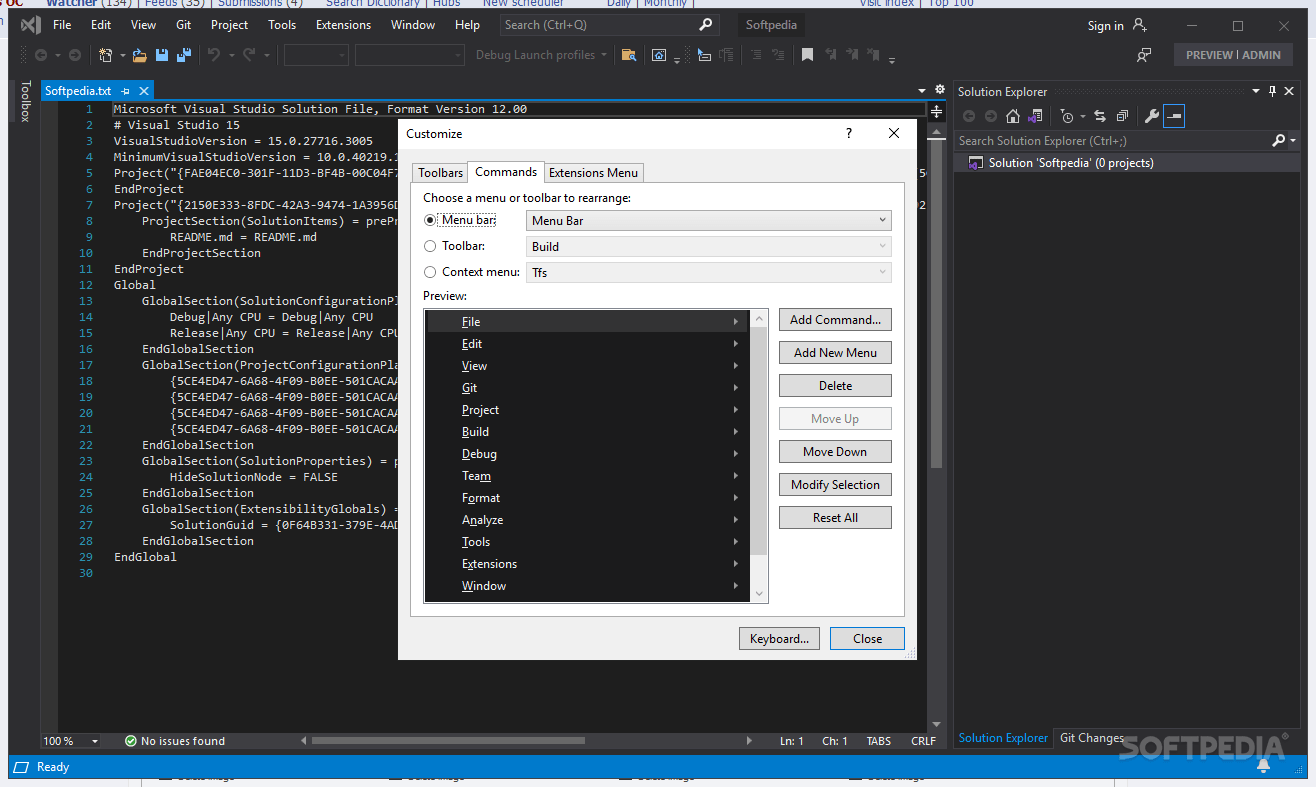Select Analyze in the Preview list
1316x787 pixels.
tap(587, 520)
